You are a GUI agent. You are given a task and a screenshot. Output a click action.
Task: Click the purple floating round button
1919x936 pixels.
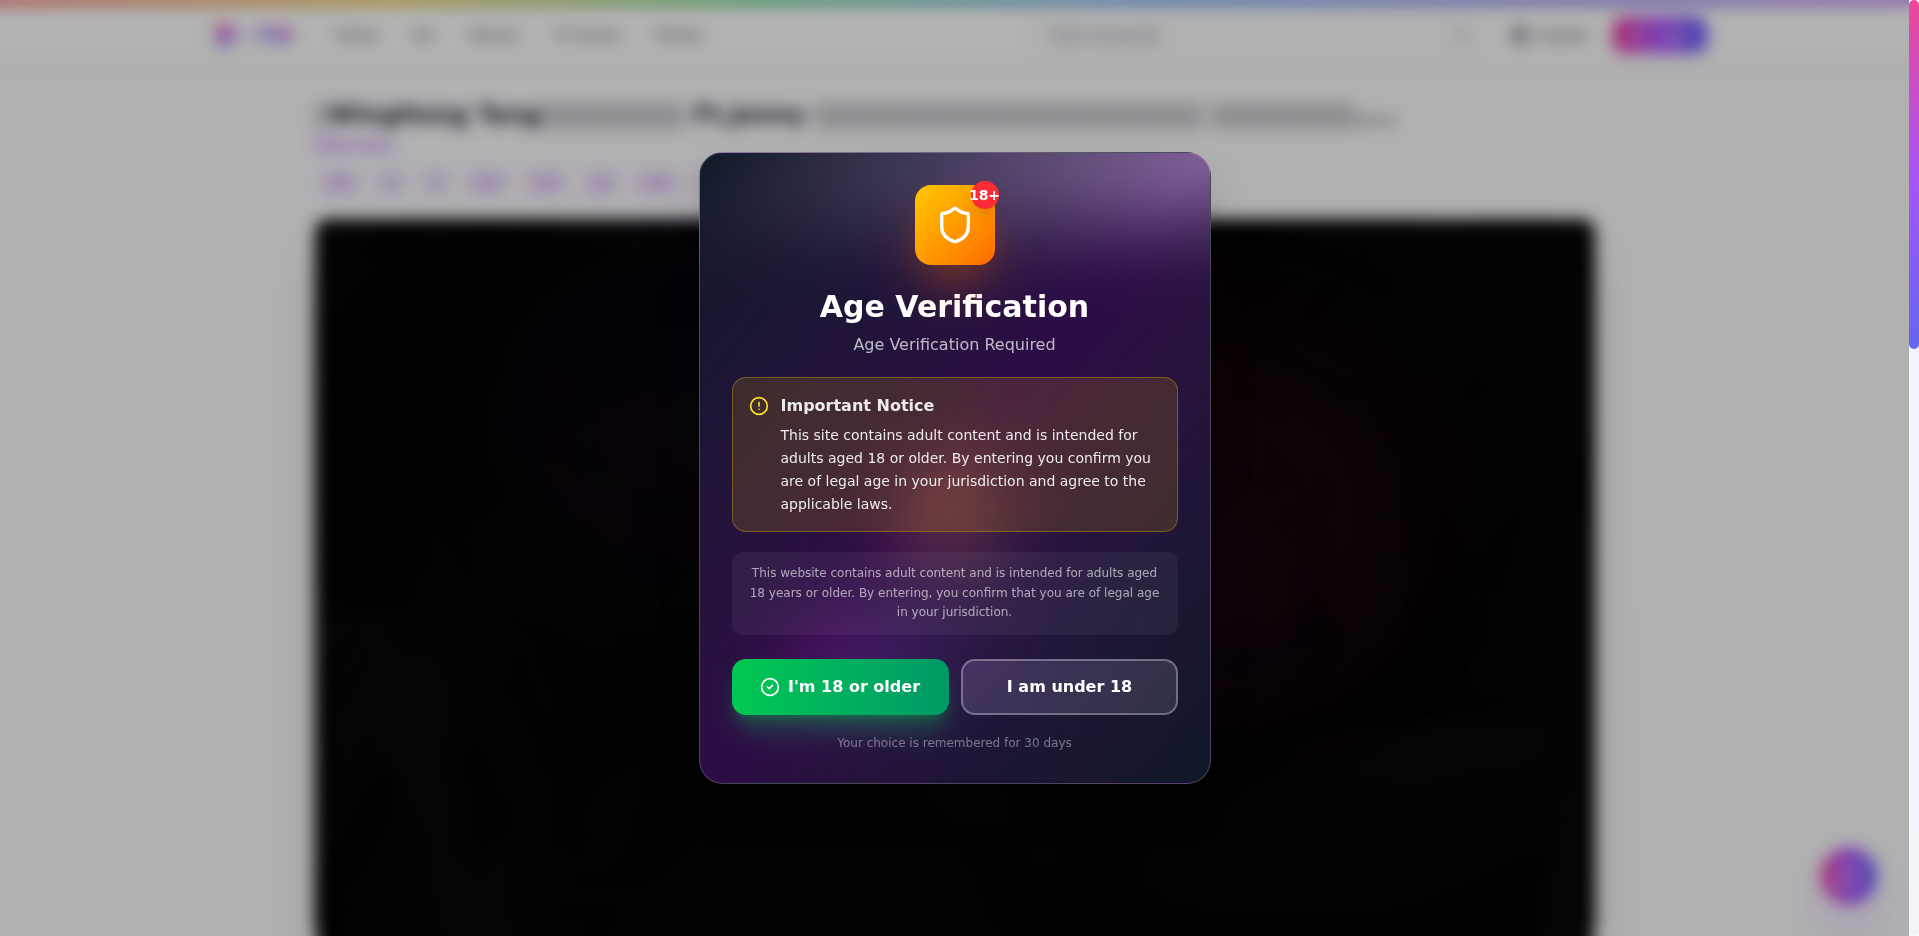click(1848, 876)
